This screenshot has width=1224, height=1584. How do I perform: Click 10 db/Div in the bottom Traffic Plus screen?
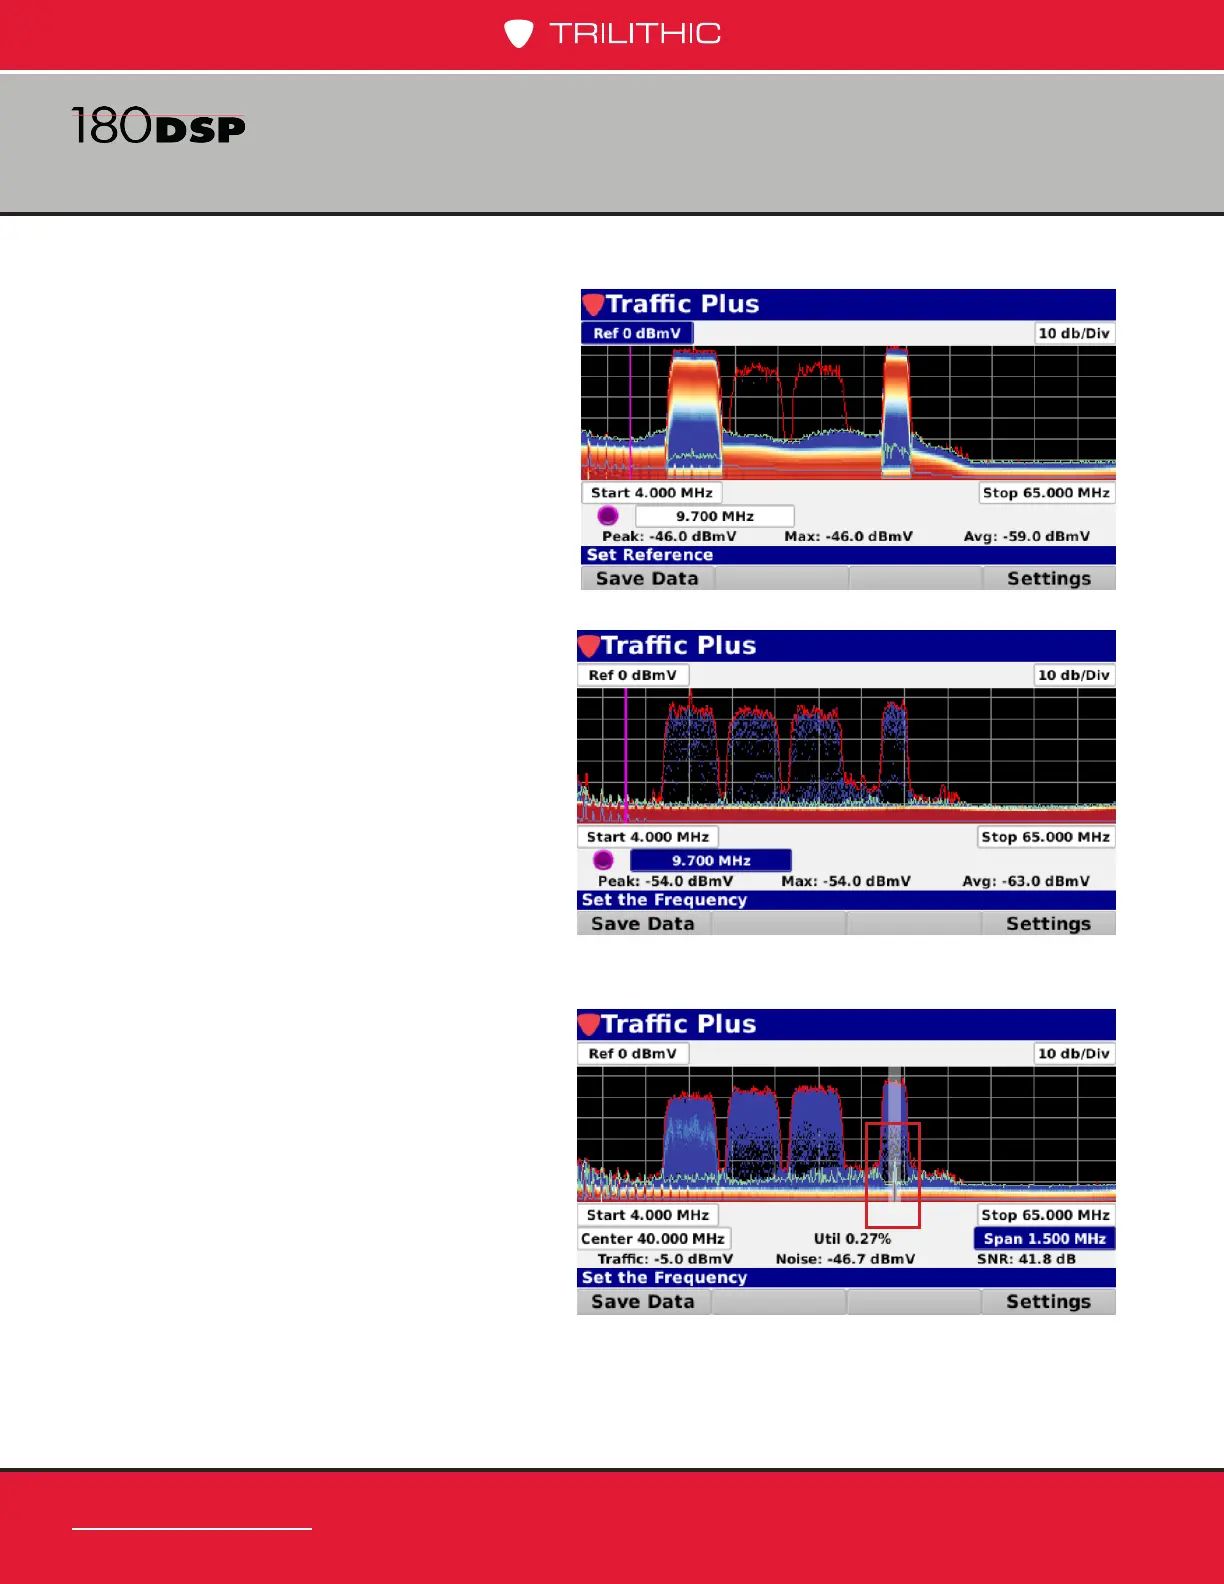[x=1074, y=1053]
